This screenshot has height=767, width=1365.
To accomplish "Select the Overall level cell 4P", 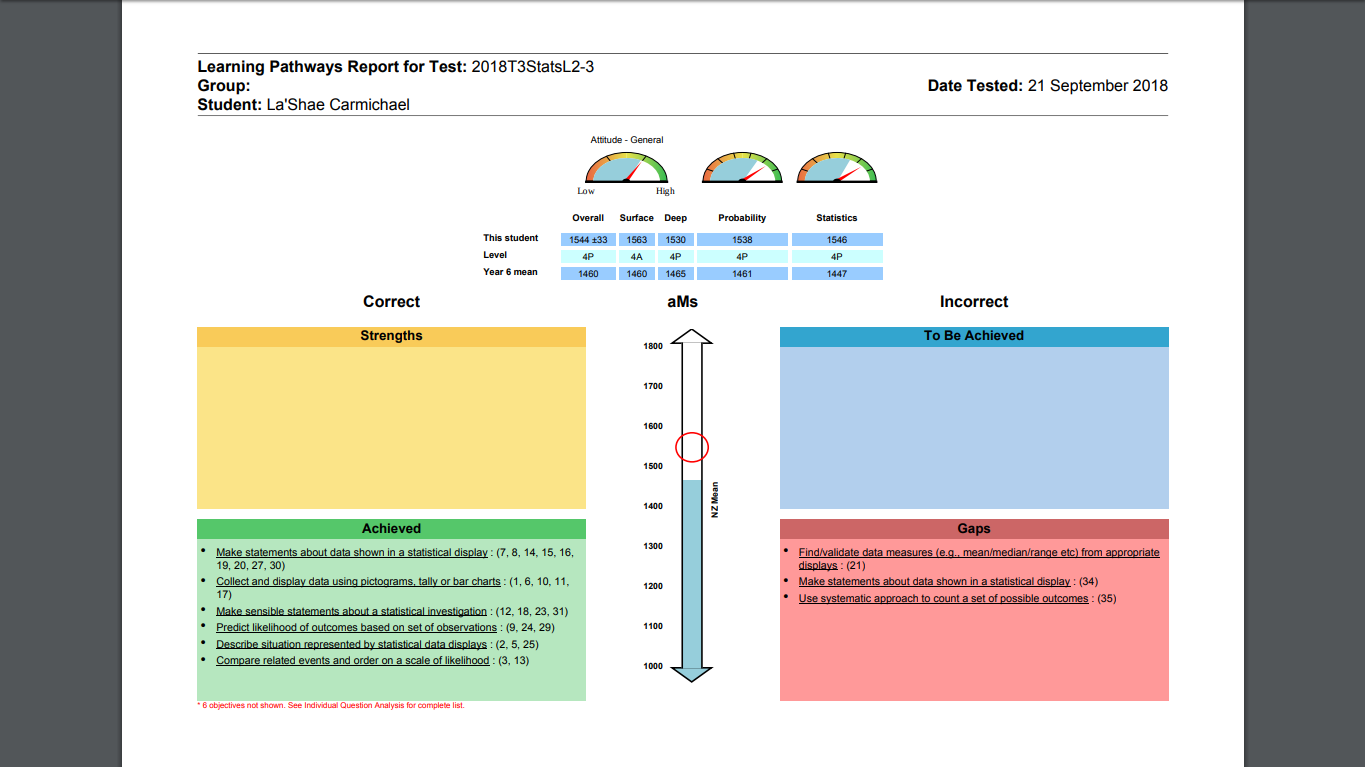I will (588, 257).
